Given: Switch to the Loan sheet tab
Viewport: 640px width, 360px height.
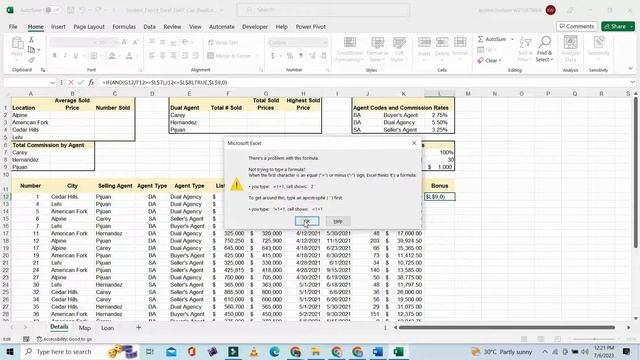Looking at the screenshot, I should click(x=107, y=328).
